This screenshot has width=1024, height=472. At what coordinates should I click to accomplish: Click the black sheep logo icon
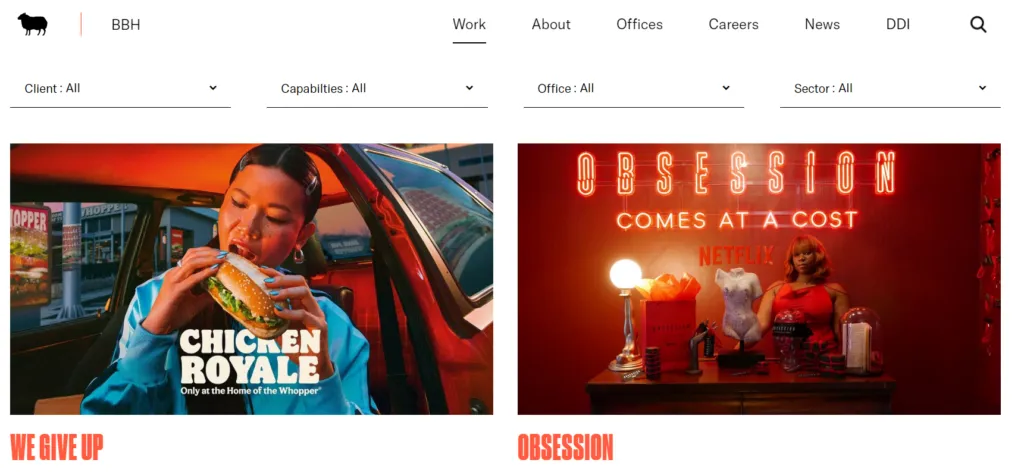click(33, 24)
